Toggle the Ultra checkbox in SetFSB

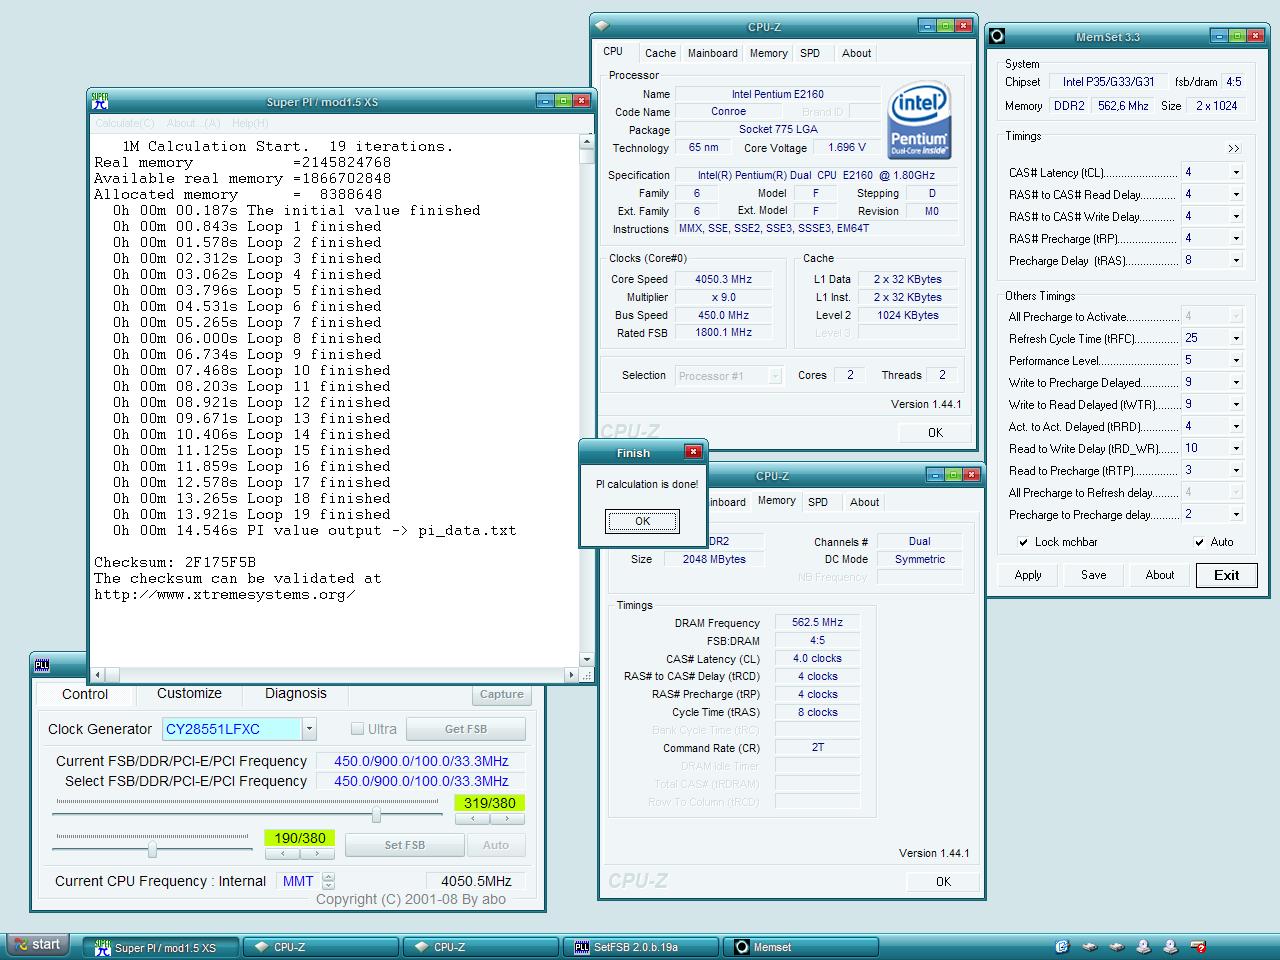pos(357,729)
